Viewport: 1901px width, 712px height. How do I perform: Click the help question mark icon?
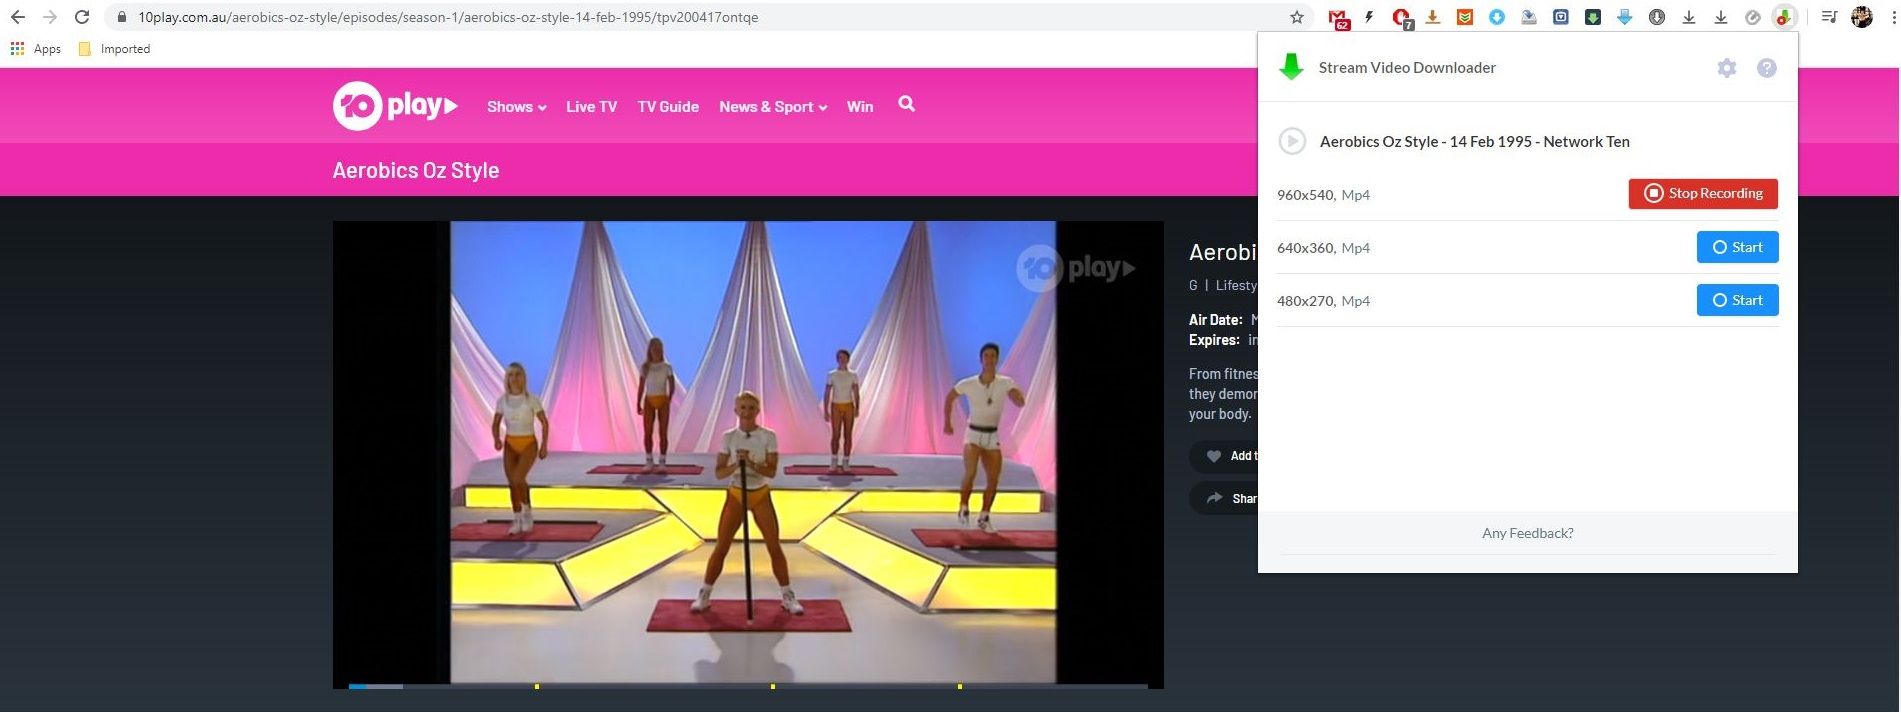tap(1766, 68)
